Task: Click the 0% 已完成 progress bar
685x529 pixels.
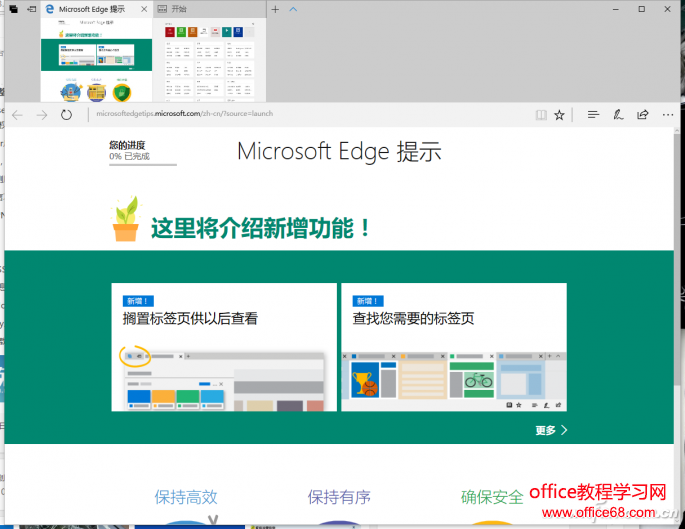Action: (x=143, y=165)
